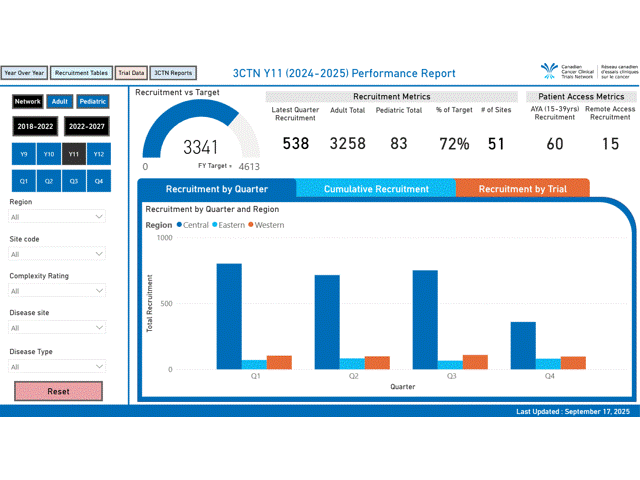Viewport: 640px width, 480px height.
Task: Click the Central legend marker
Action: click(x=180, y=225)
